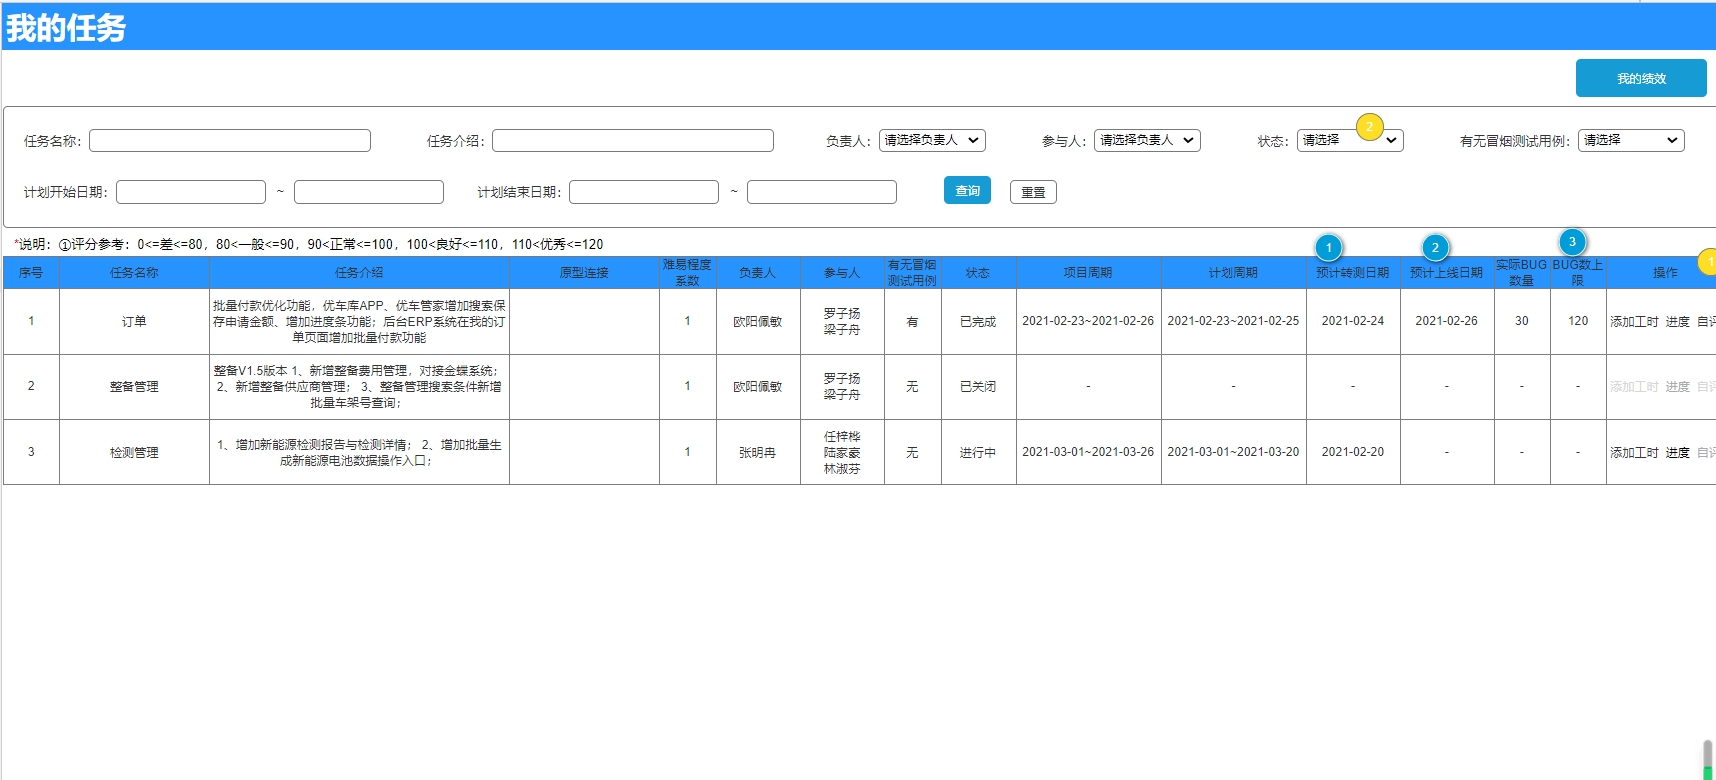Image resolution: width=1716 pixels, height=780 pixels.
Task: Click 添加工时 in the 整备管理 row
Action: 1634,386
